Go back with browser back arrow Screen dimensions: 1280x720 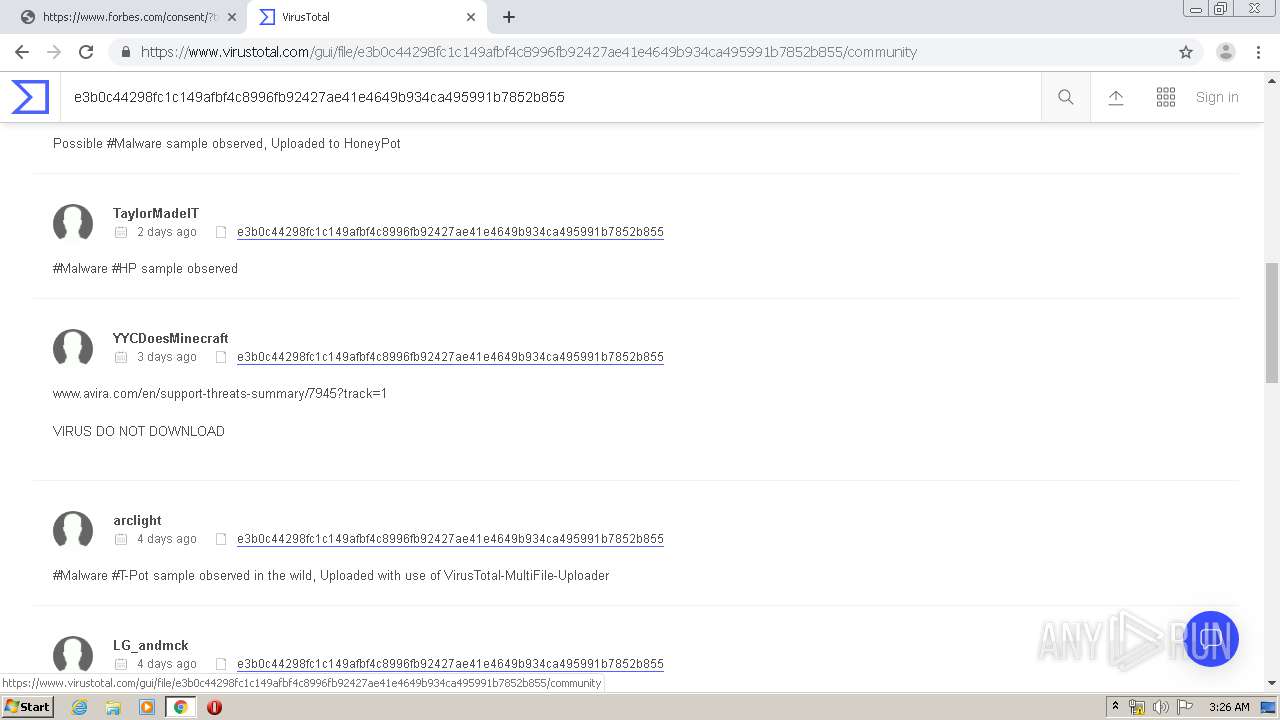click(22, 52)
